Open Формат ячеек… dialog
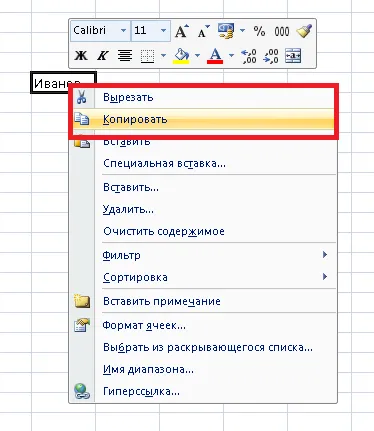This screenshot has height=431, width=374. click(203, 325)
